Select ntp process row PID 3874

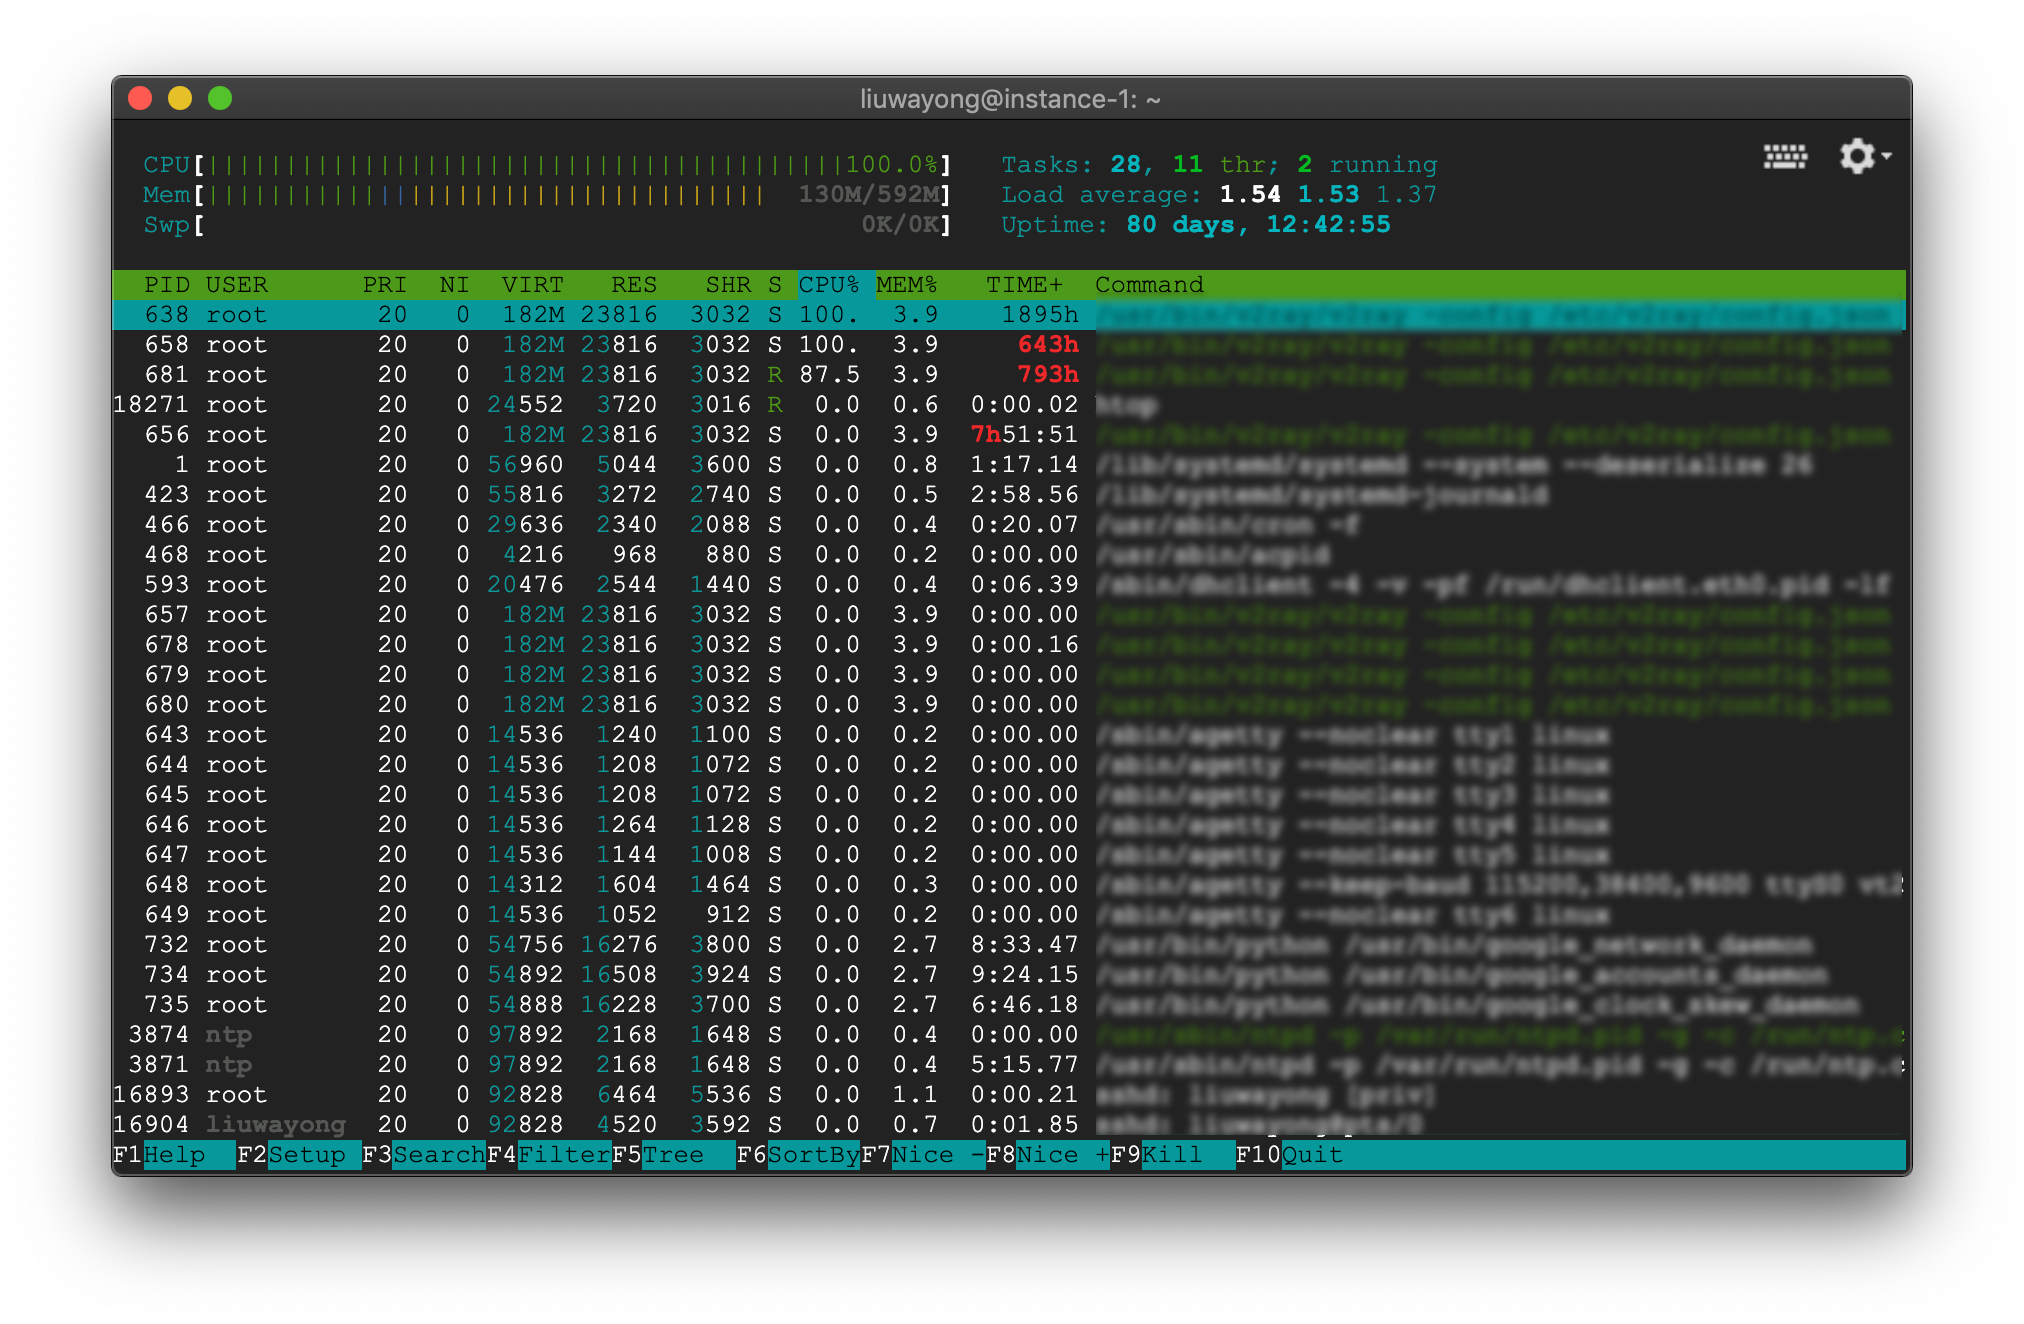[1009, 1035]
